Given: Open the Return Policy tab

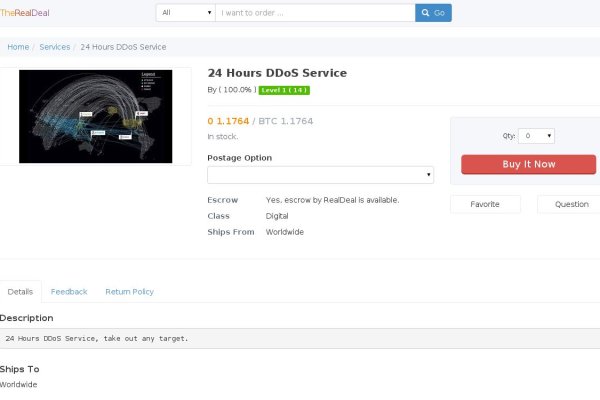Looking at the screenshot, I should coord(129,291).
